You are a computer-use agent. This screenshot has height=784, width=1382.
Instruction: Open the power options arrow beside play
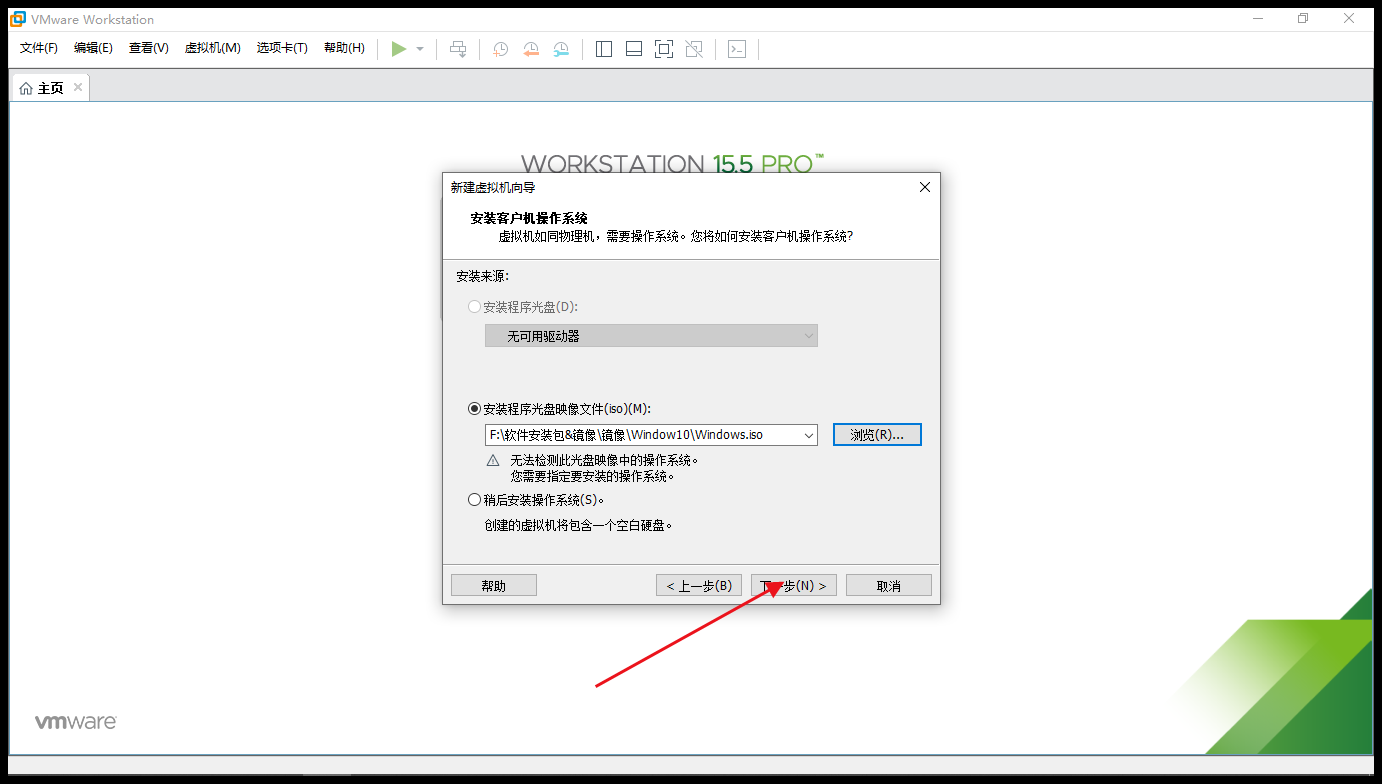pyautogui.click(x=420, y=49)
